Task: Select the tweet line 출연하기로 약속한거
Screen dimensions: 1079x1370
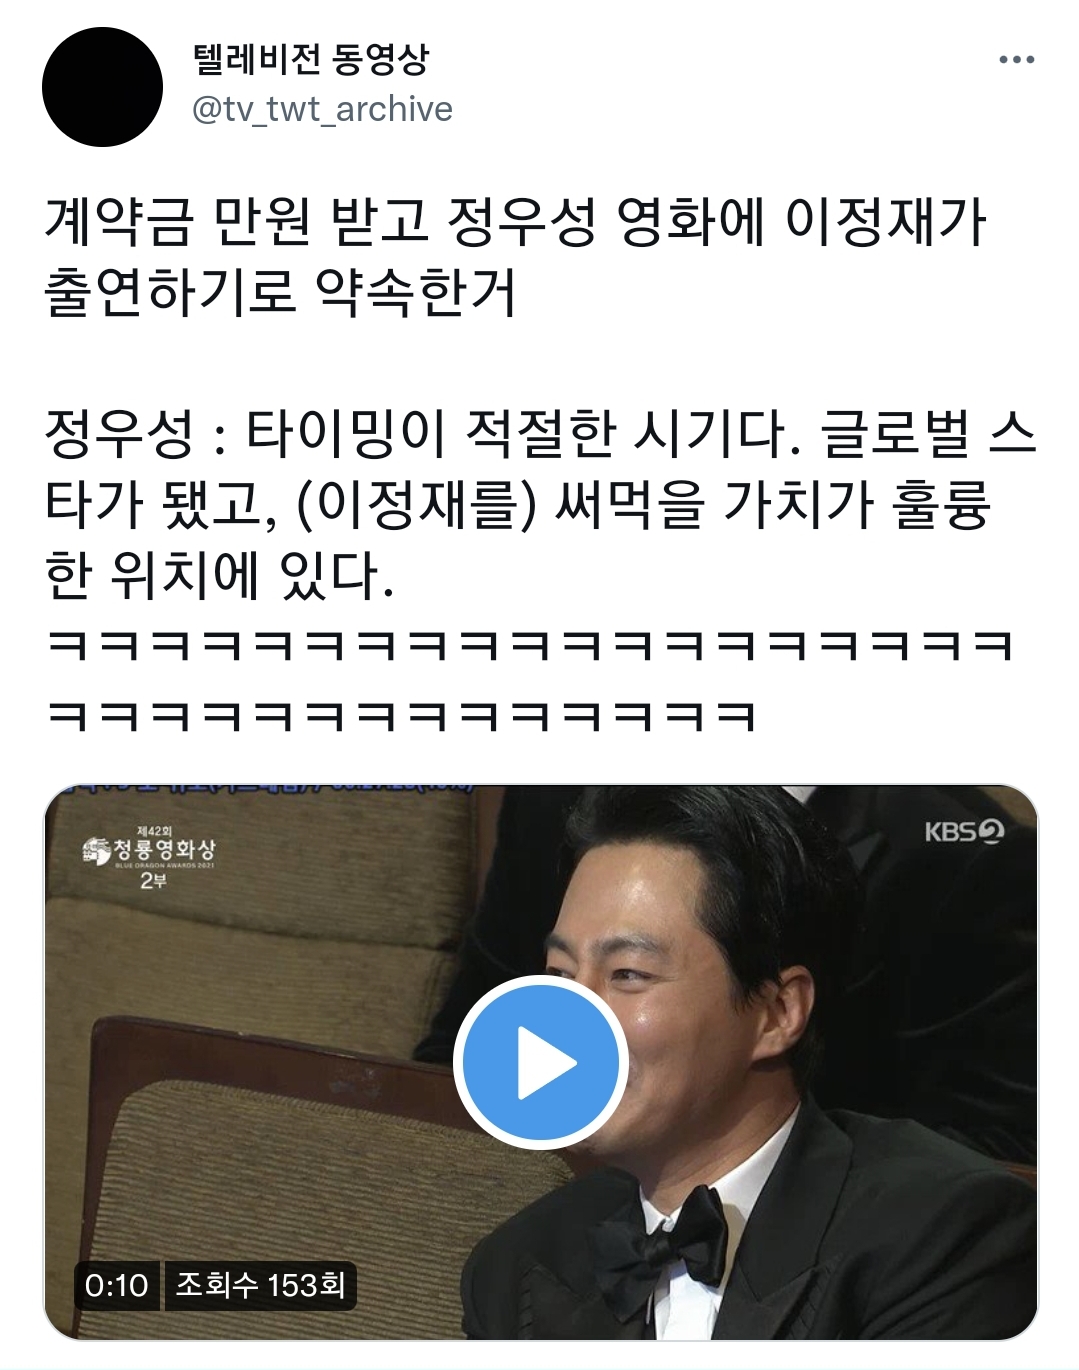Action: coord(281,292)
